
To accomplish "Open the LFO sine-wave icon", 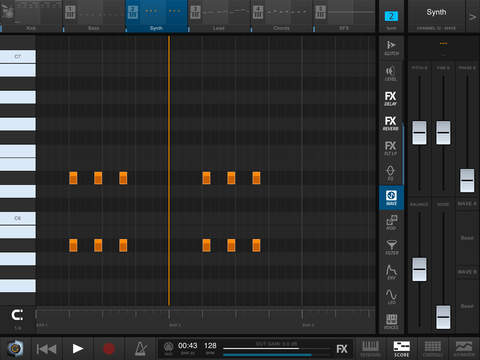I will pyautogui.click(x=391, y=296).
